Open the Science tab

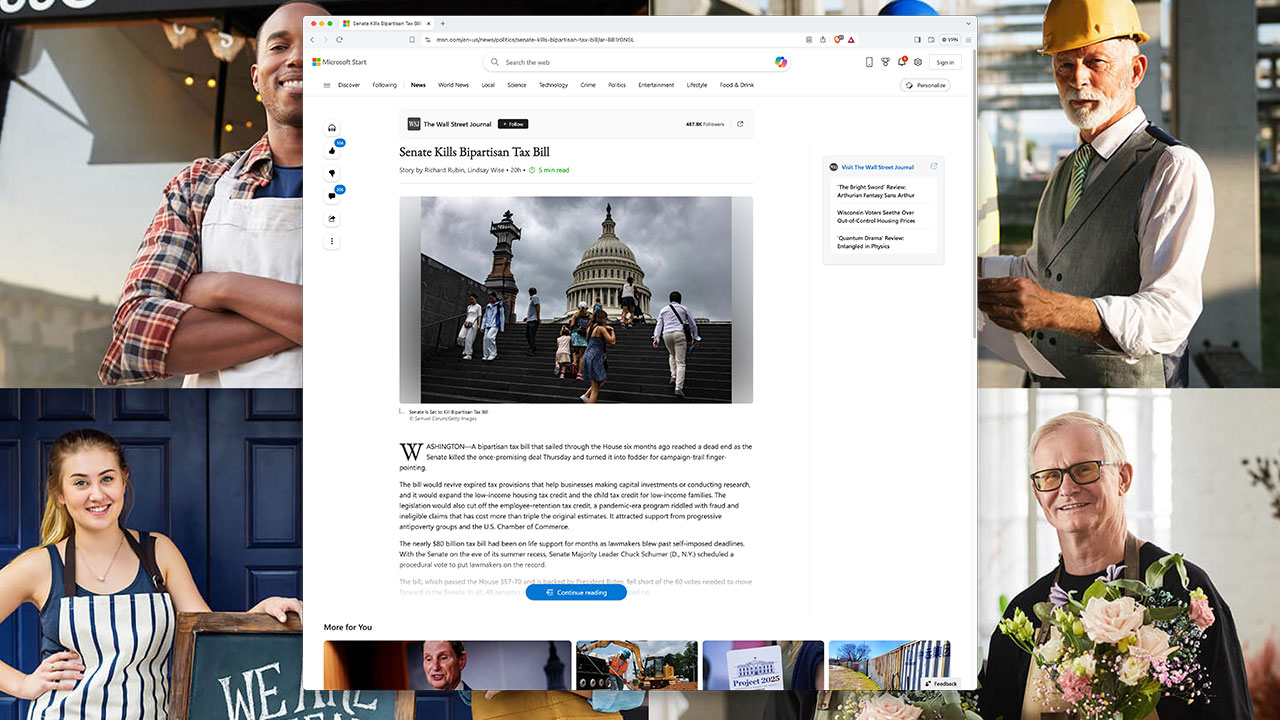(517, 85)
